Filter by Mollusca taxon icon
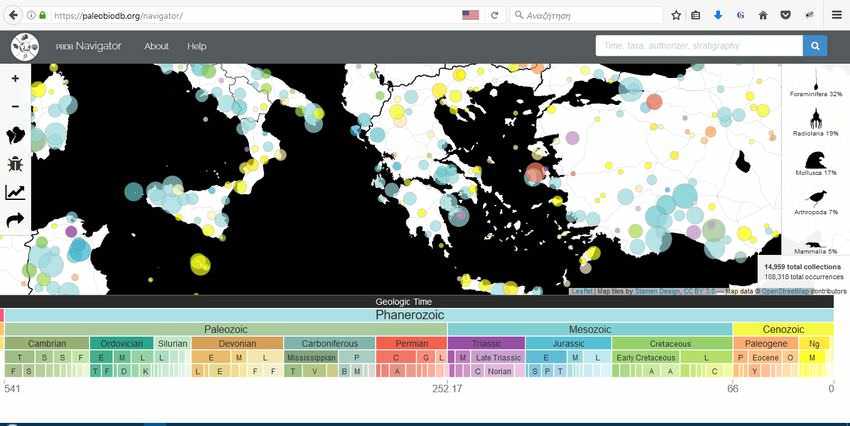850x426 pixels. [x=816, y=160]
